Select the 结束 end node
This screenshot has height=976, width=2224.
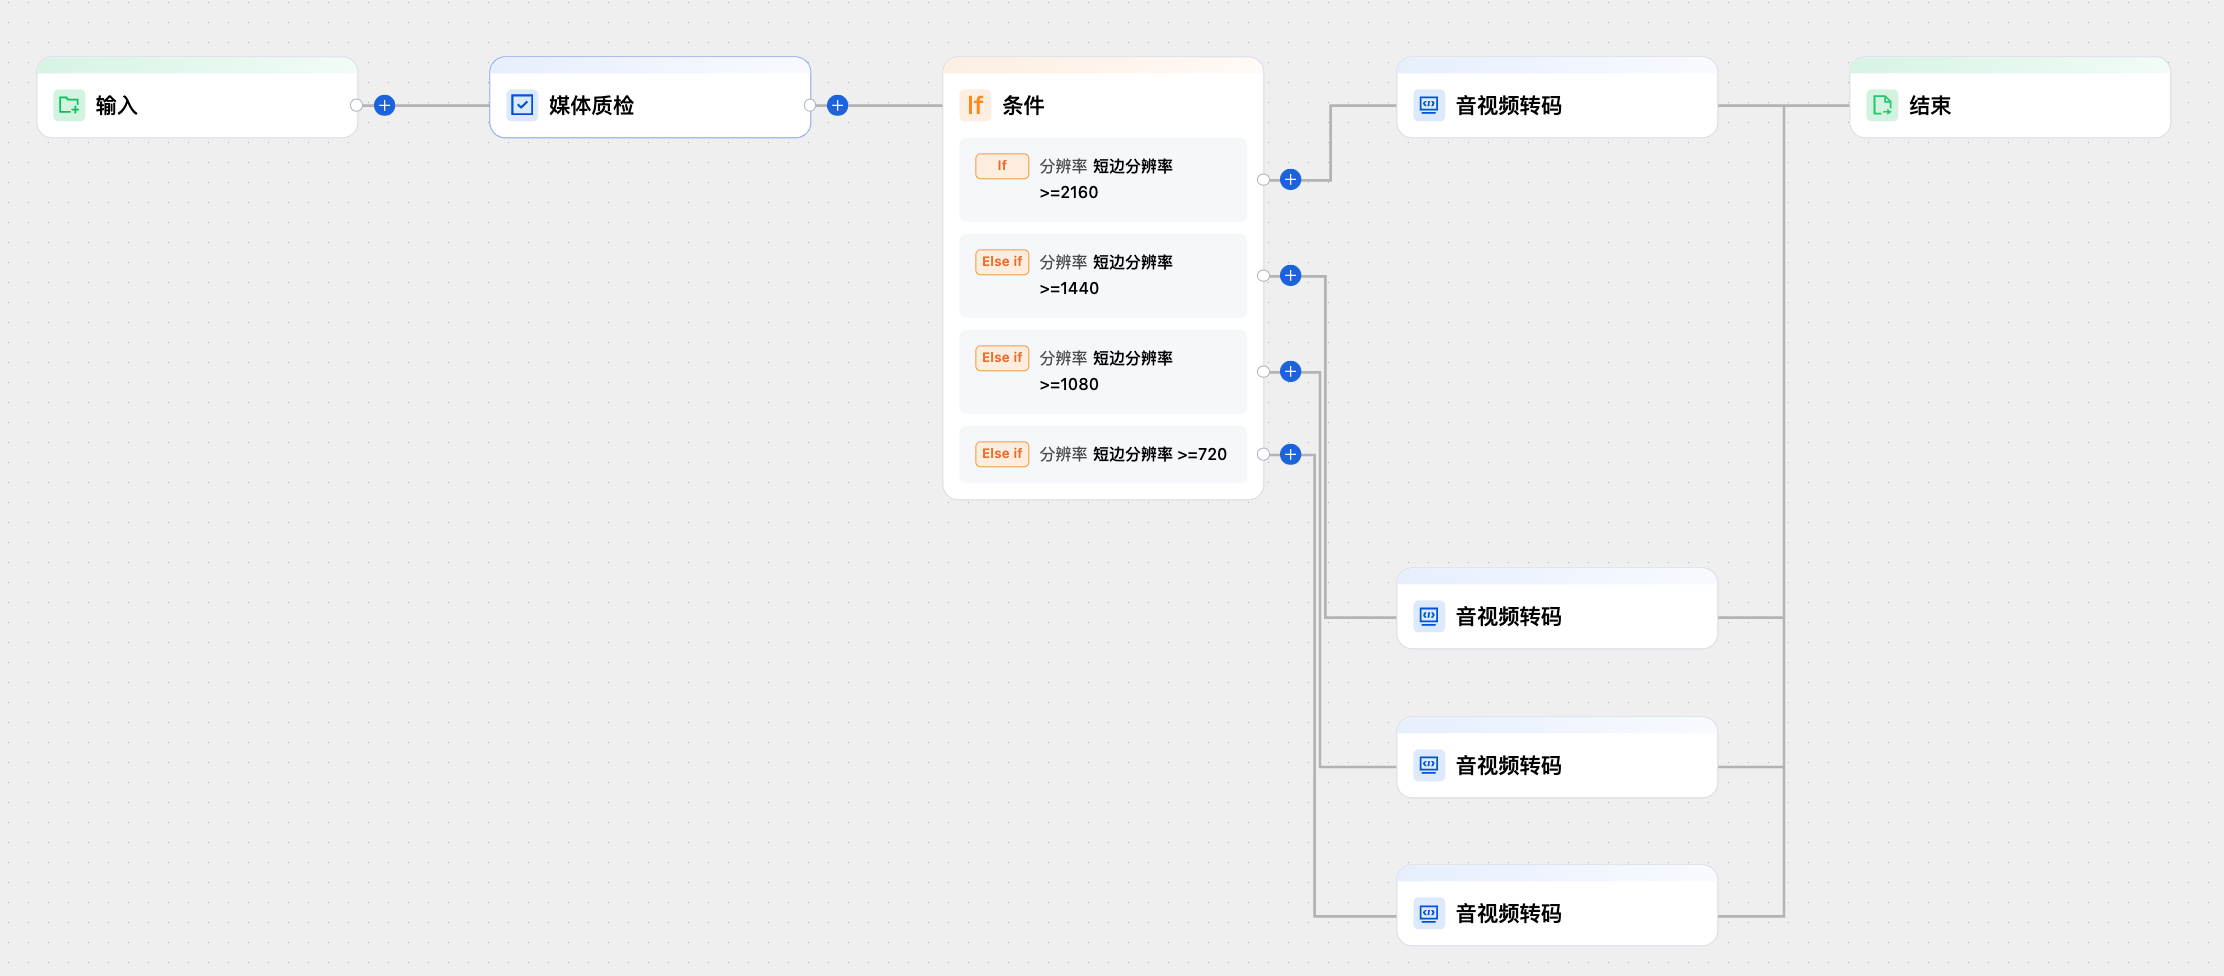tap(2010, 105)
